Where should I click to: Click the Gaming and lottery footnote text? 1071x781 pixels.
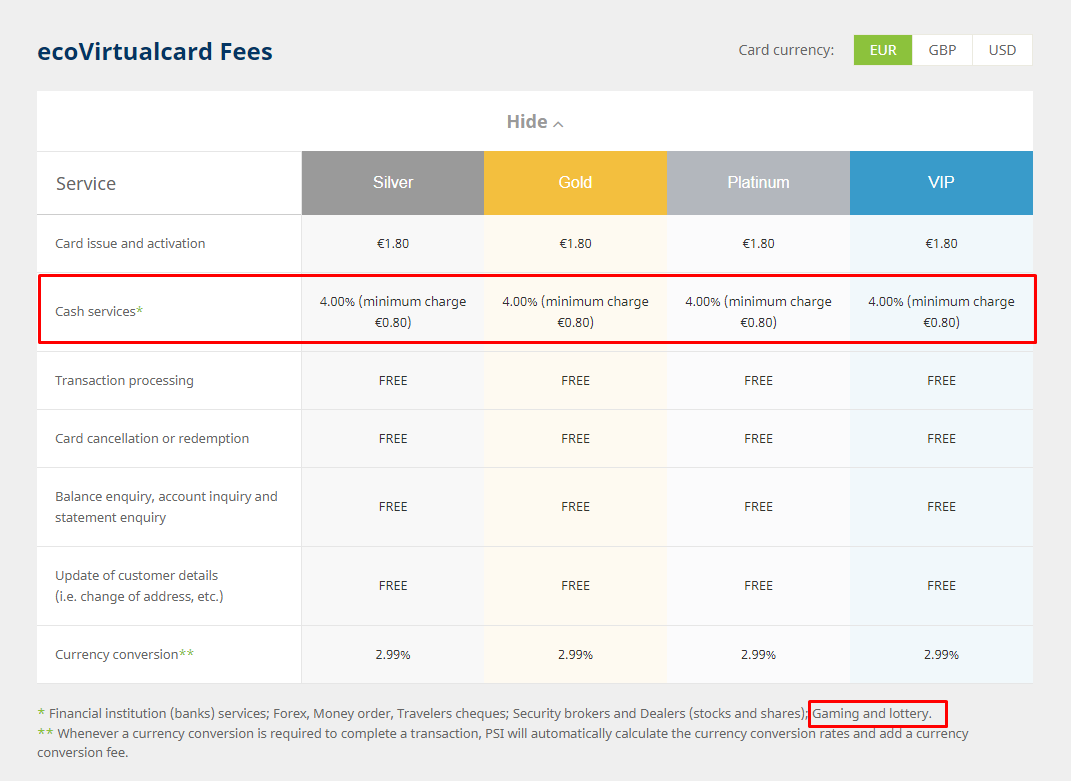click(x=872, y=713)
